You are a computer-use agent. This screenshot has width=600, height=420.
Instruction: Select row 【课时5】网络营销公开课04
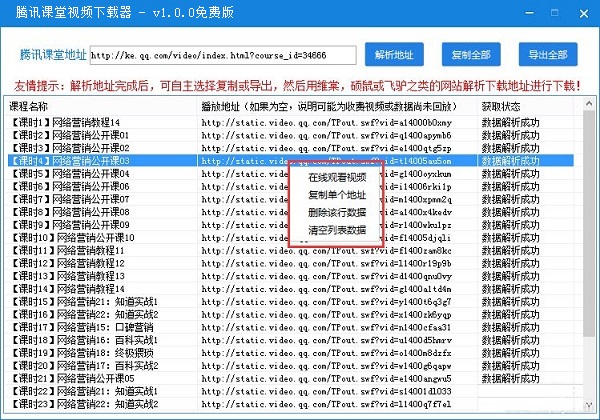point(290,174)
